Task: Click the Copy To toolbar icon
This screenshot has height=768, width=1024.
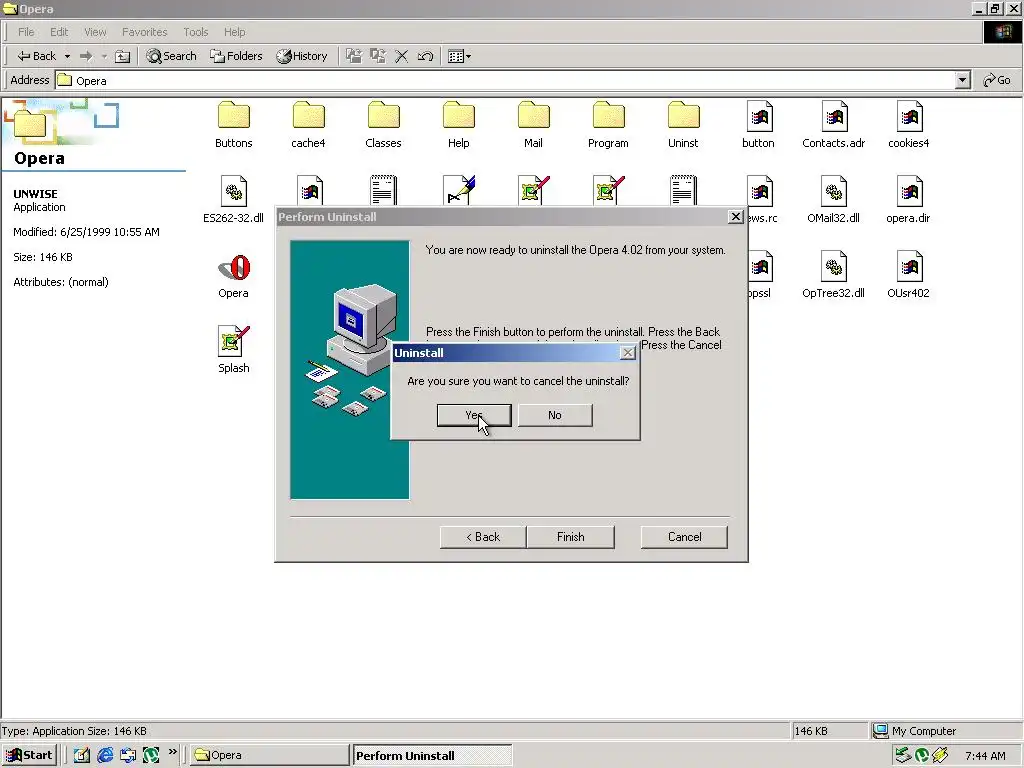Action: (x=378, y=56)
